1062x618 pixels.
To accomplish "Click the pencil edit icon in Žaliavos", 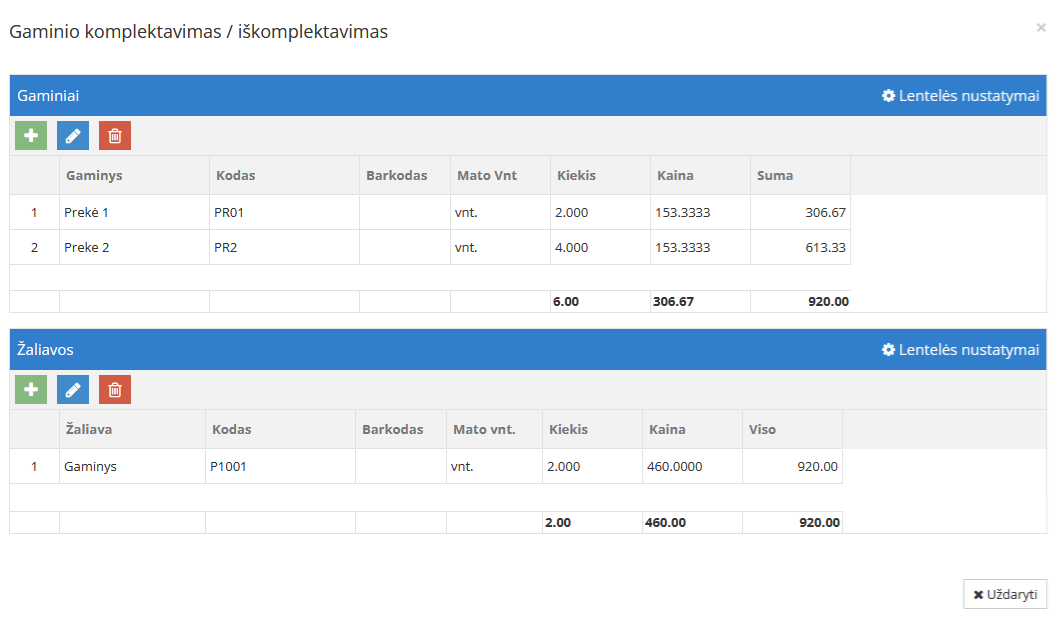I will [x=73, y=390].
